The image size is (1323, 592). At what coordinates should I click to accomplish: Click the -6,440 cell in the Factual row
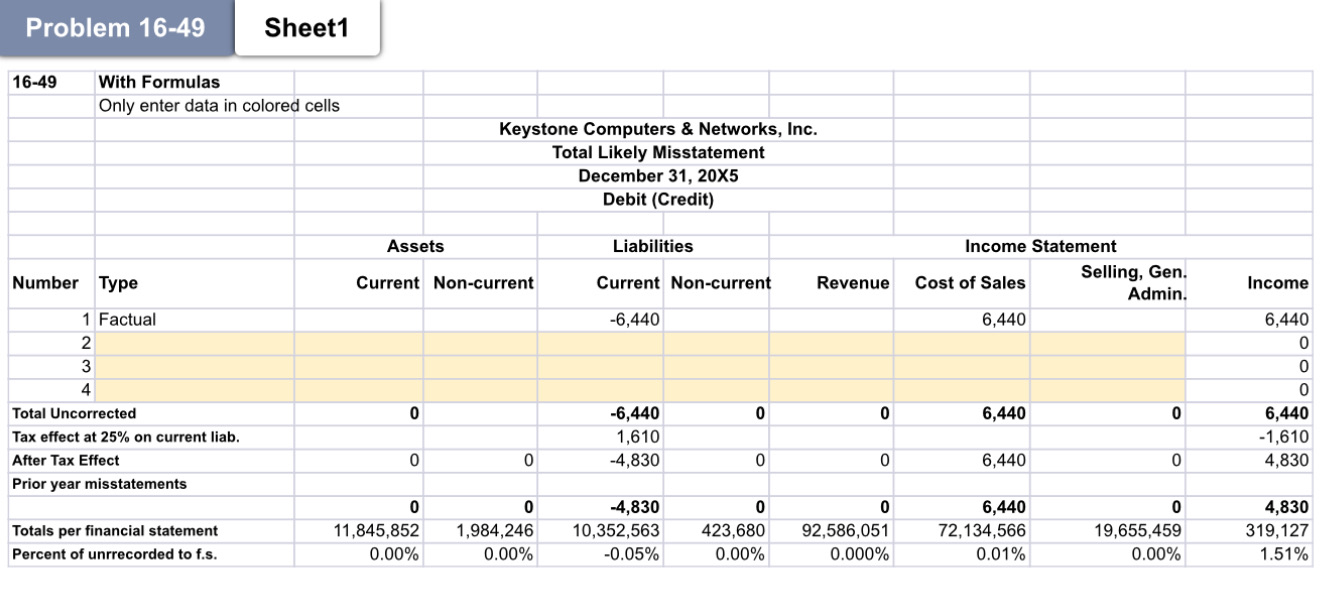click(600, 320)
